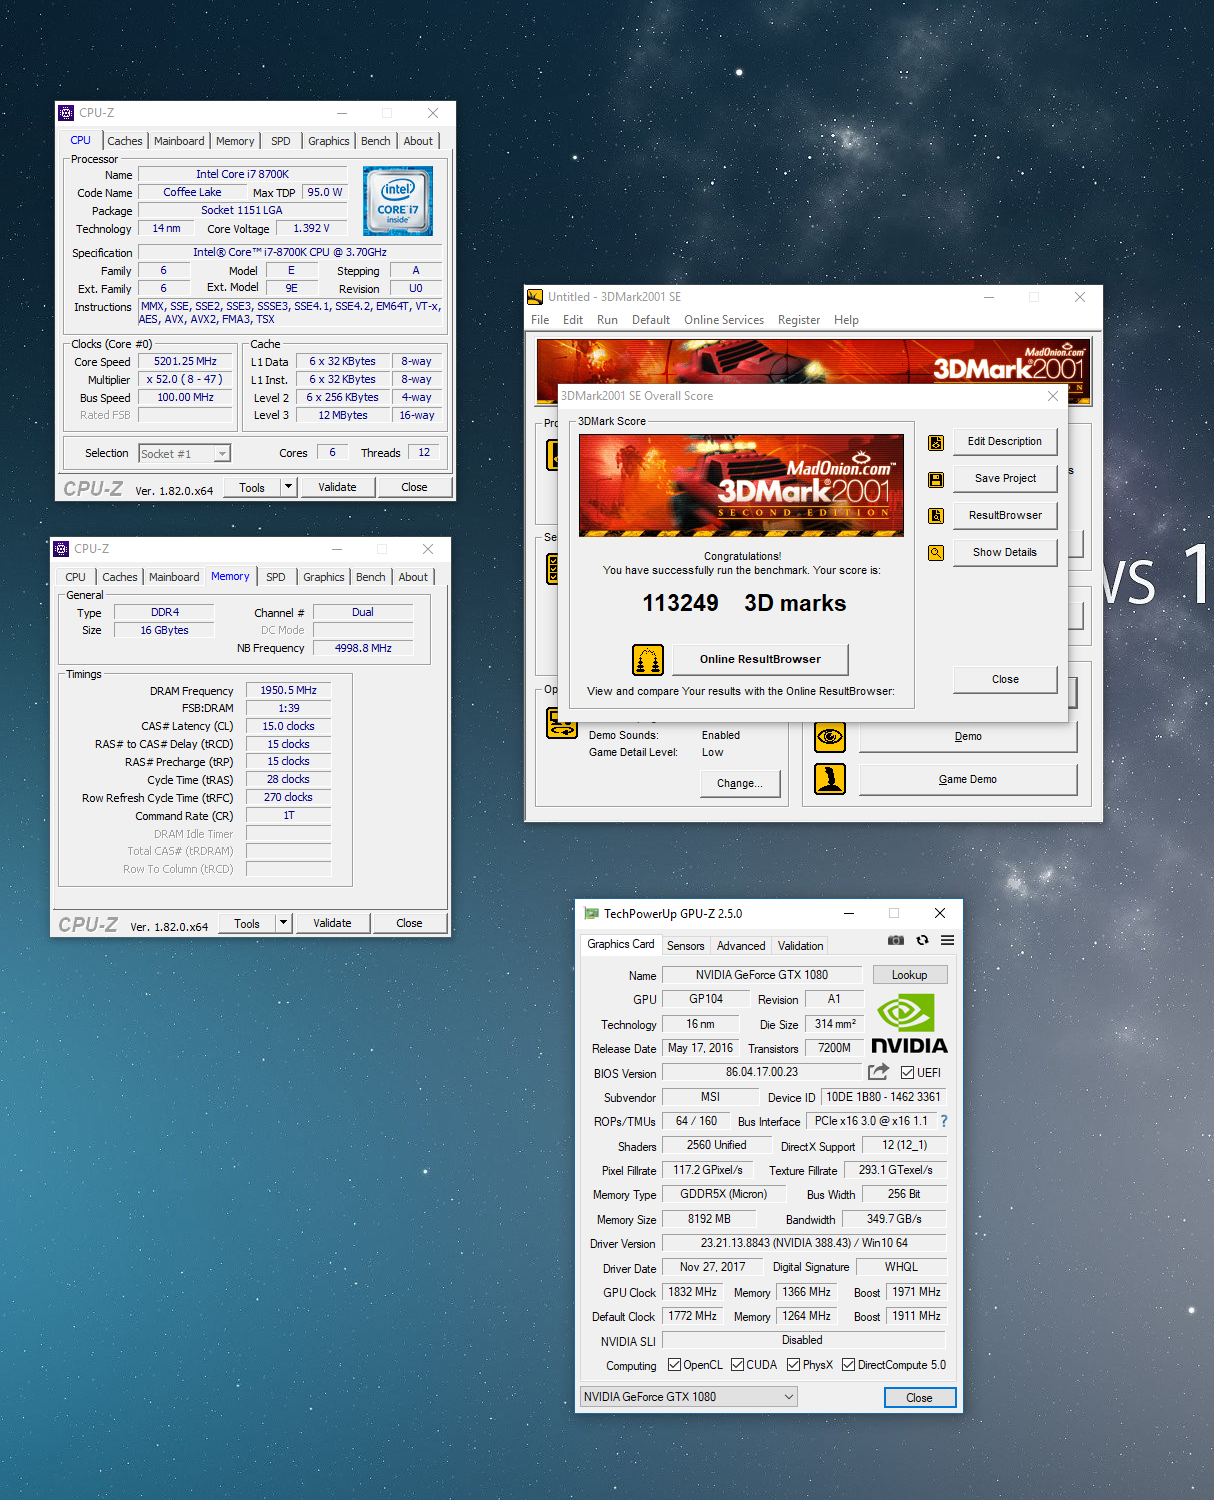
Task: Open the Online Services menu in 3DMark2001
Action: (724, 320)
